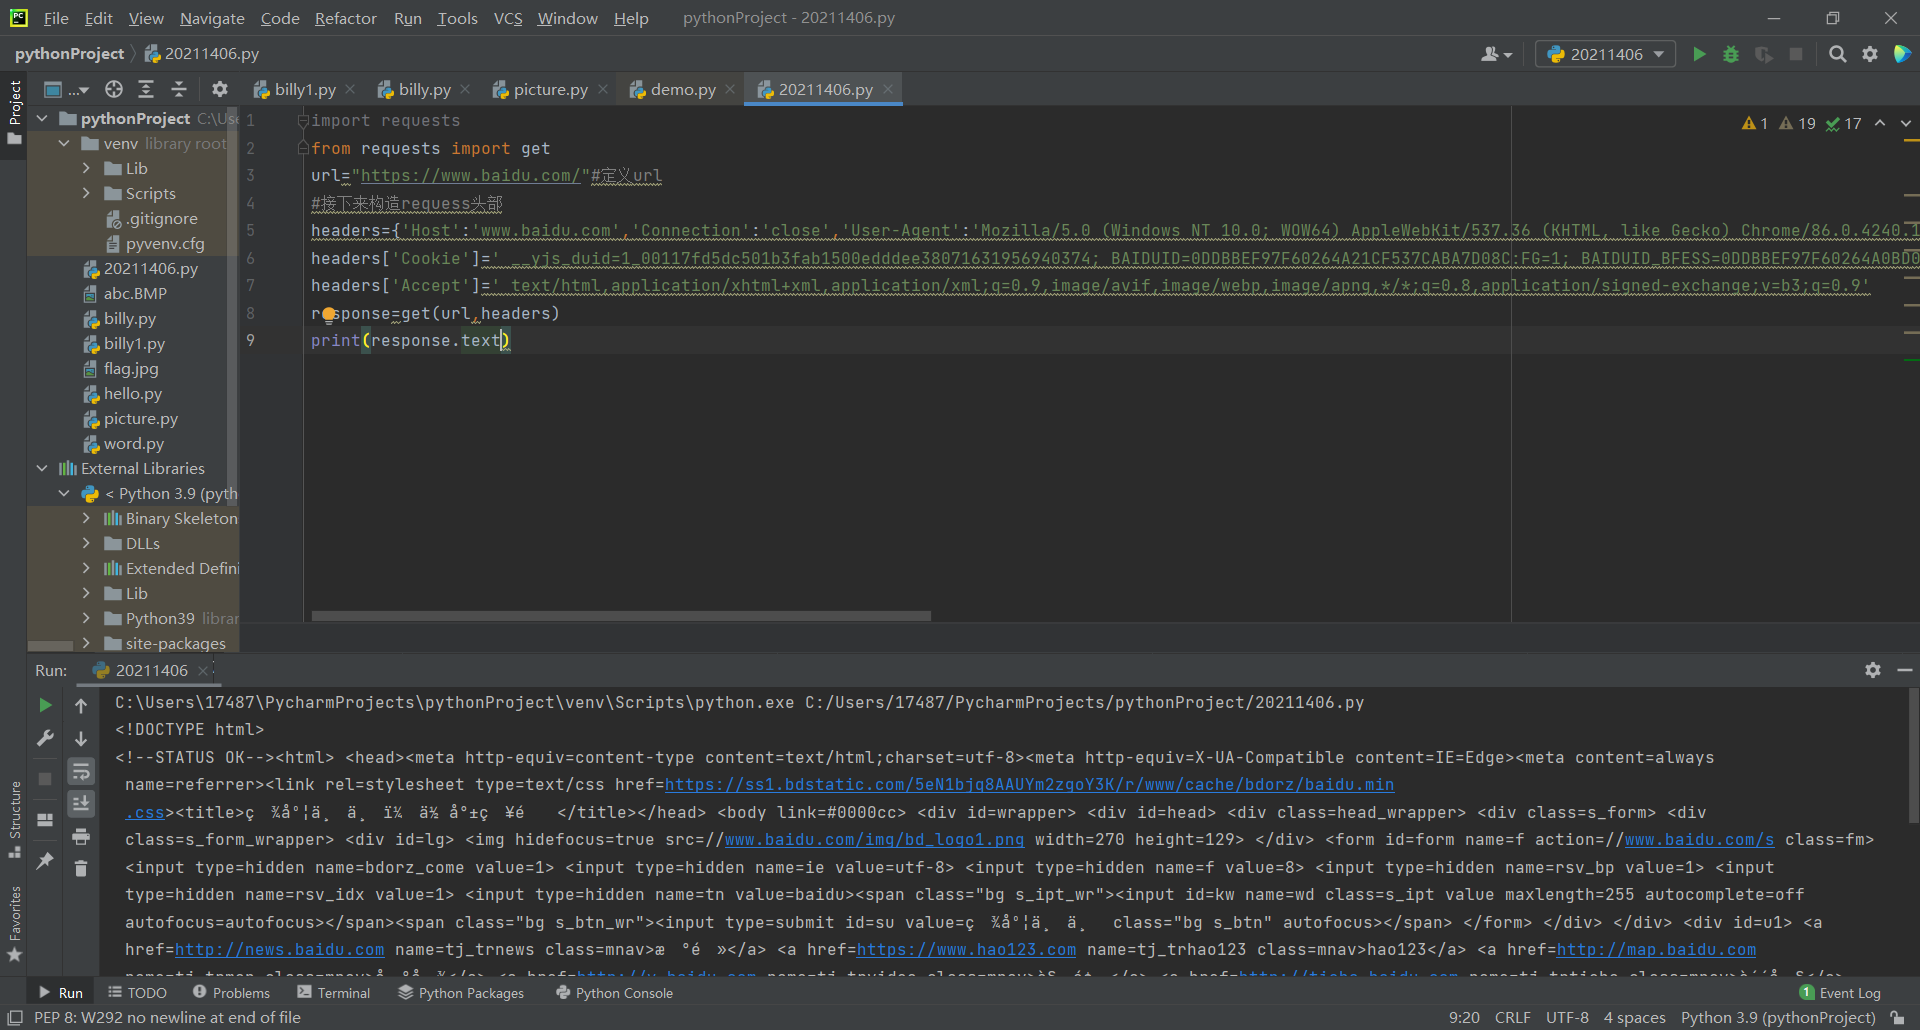
Task: Expand the DLLs folder
Action: [86, 543]
